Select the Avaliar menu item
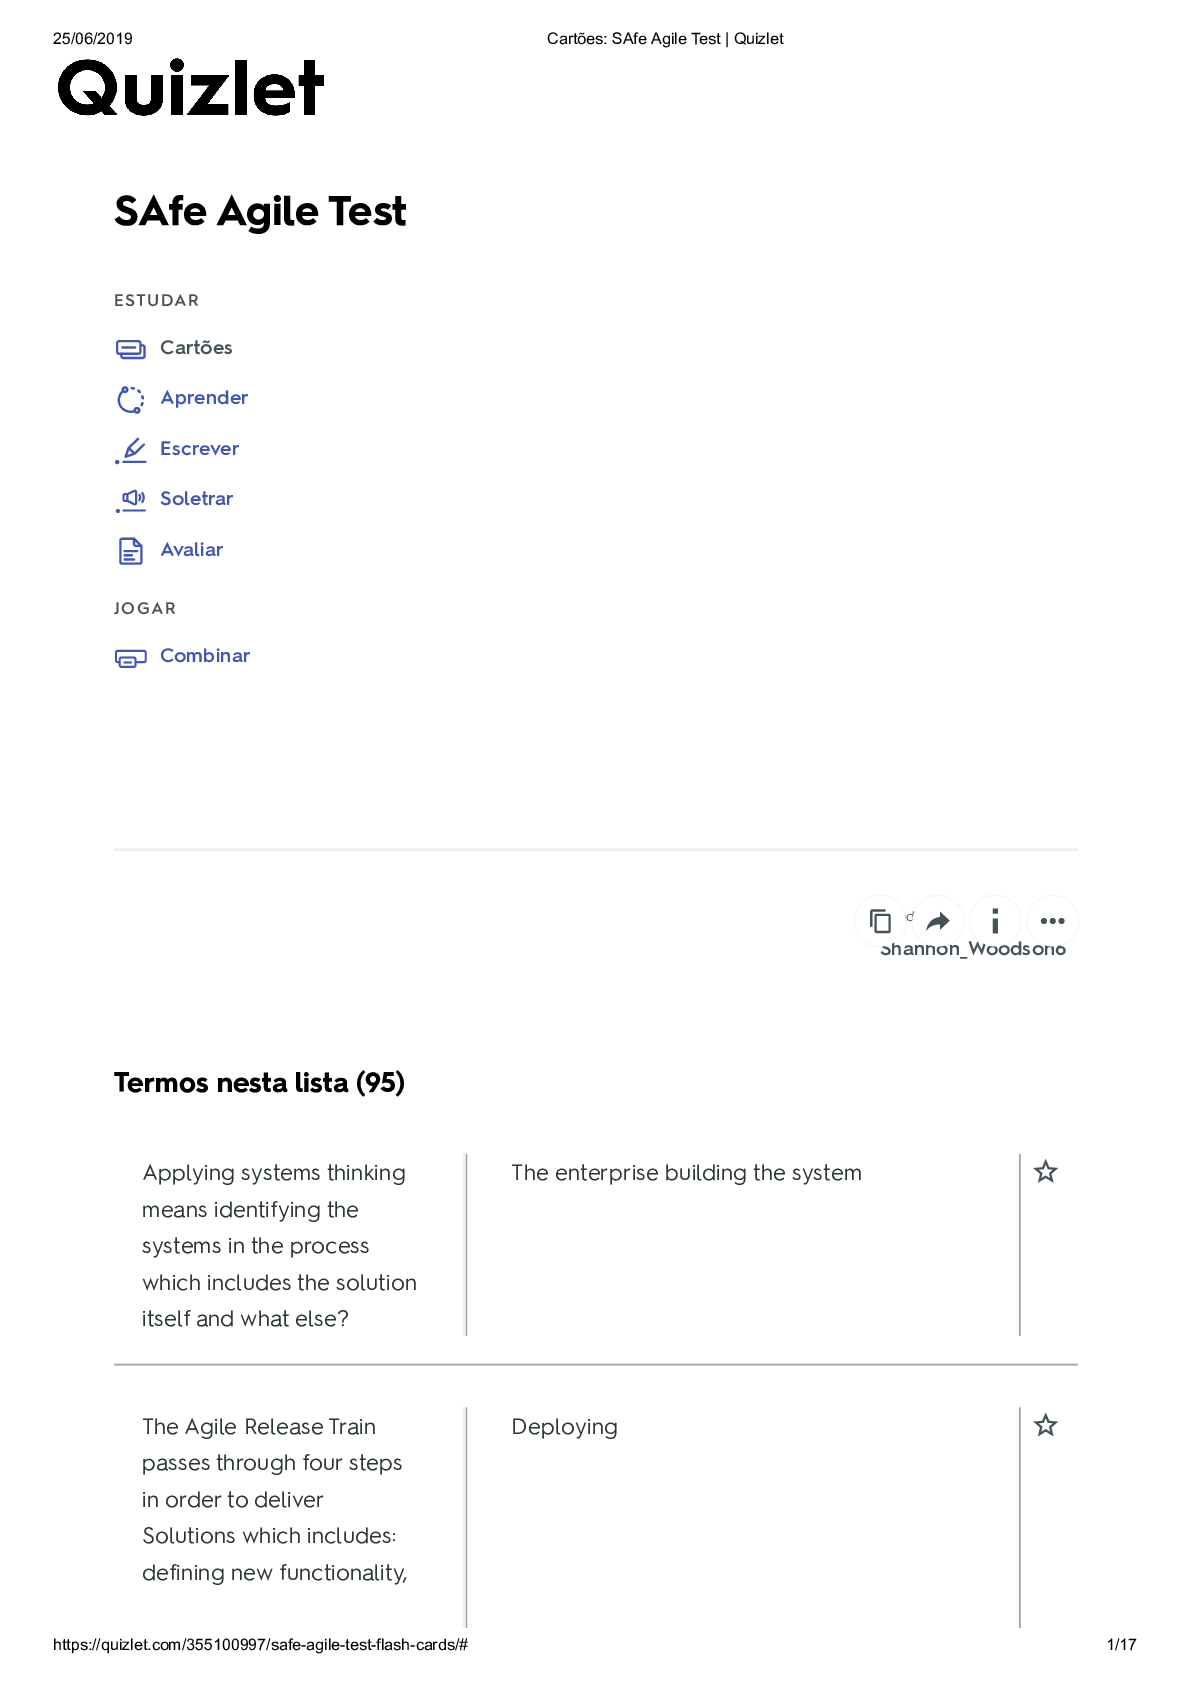 (191, 550)
